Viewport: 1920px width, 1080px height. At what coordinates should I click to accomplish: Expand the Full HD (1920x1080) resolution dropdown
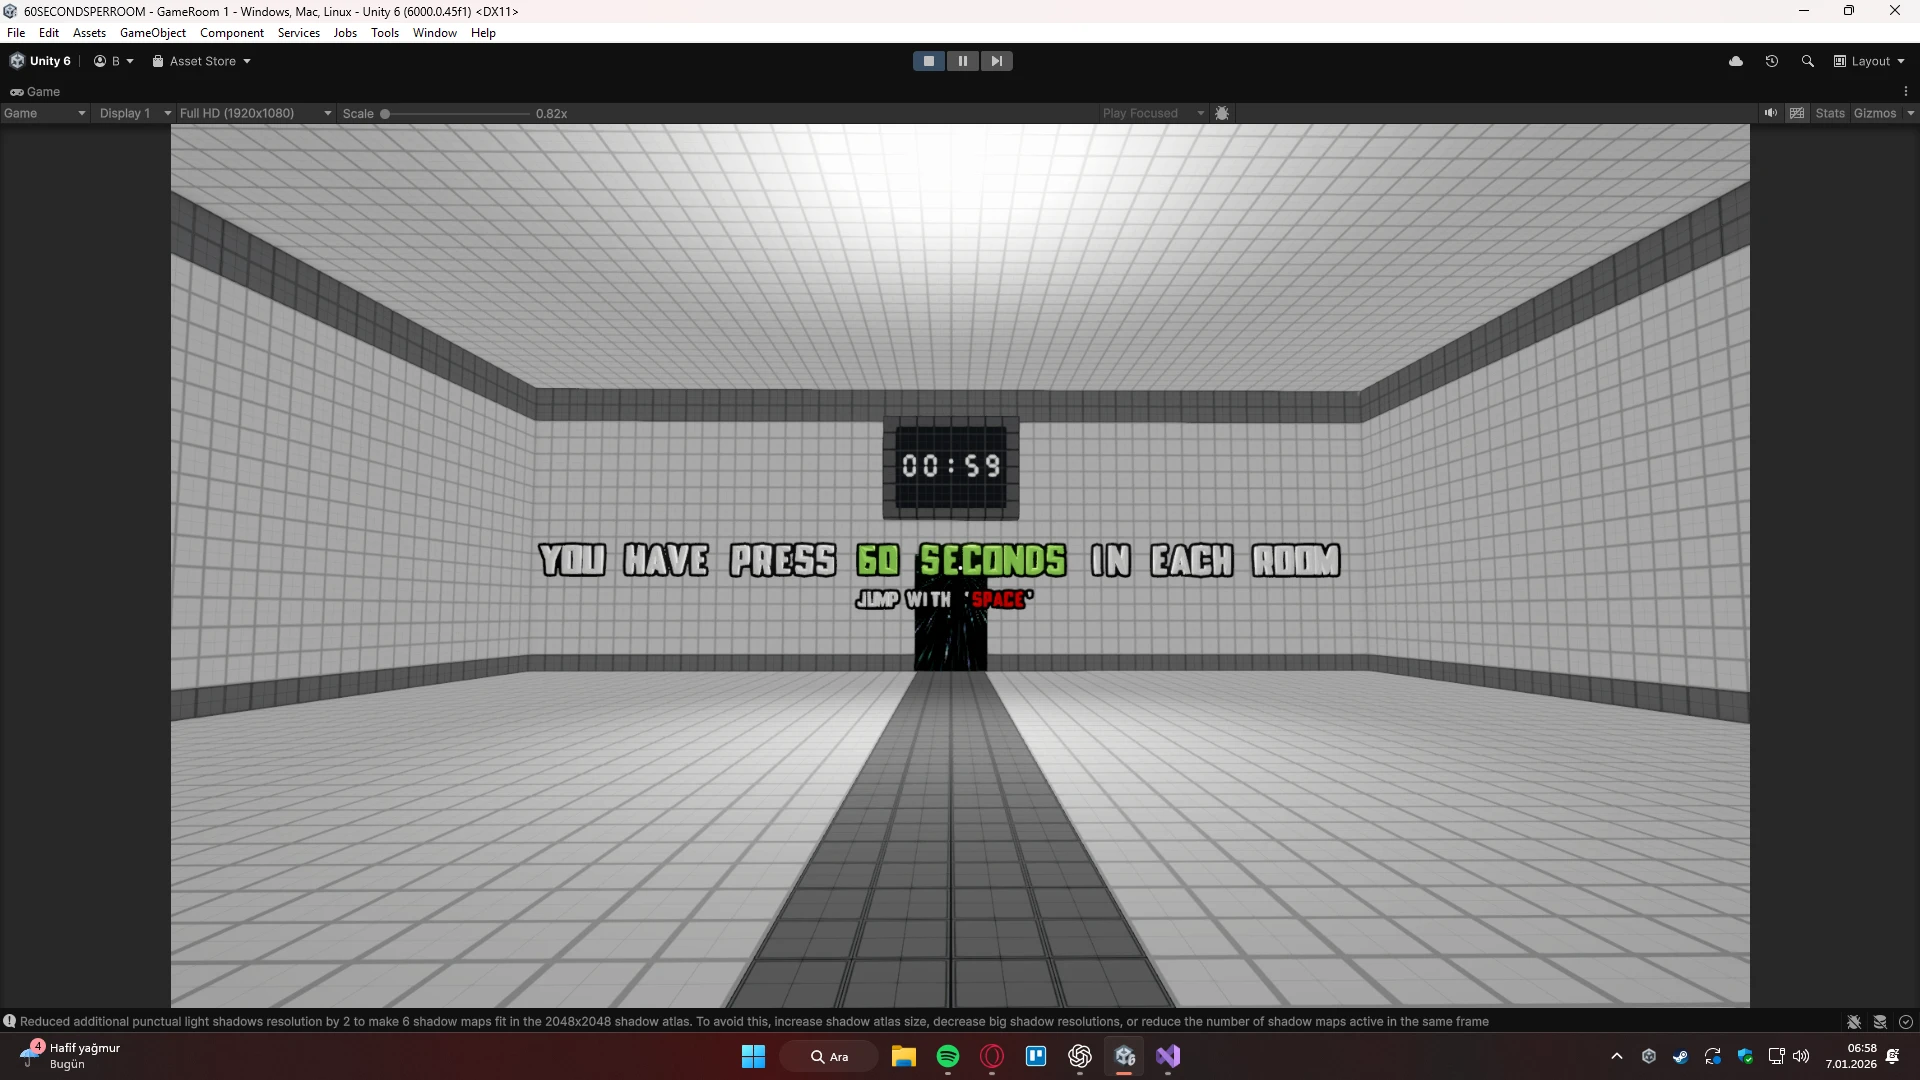(255, 113)
